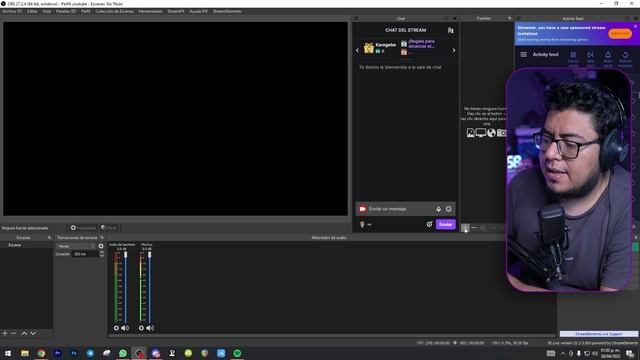
Task: Mute alerts with the bell icon
Action: 608,58
